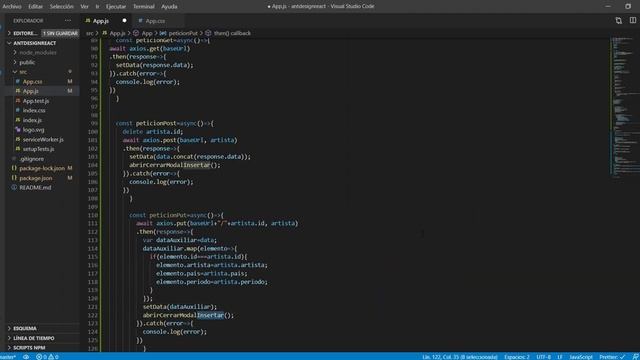Split the editor with the split icon
The width and height of the screenshot is (640, 360).
633,20
